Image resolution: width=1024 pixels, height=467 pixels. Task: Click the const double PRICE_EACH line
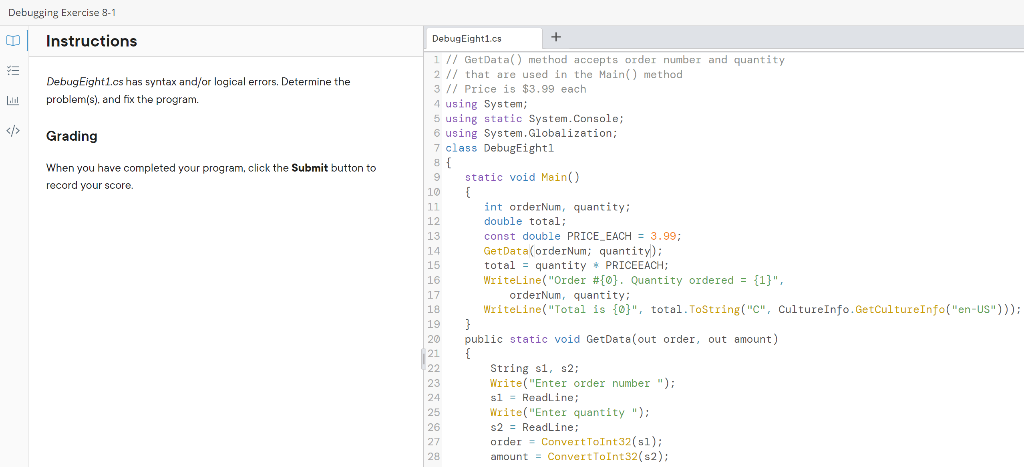pyautogui.click(x=583, y=236)
